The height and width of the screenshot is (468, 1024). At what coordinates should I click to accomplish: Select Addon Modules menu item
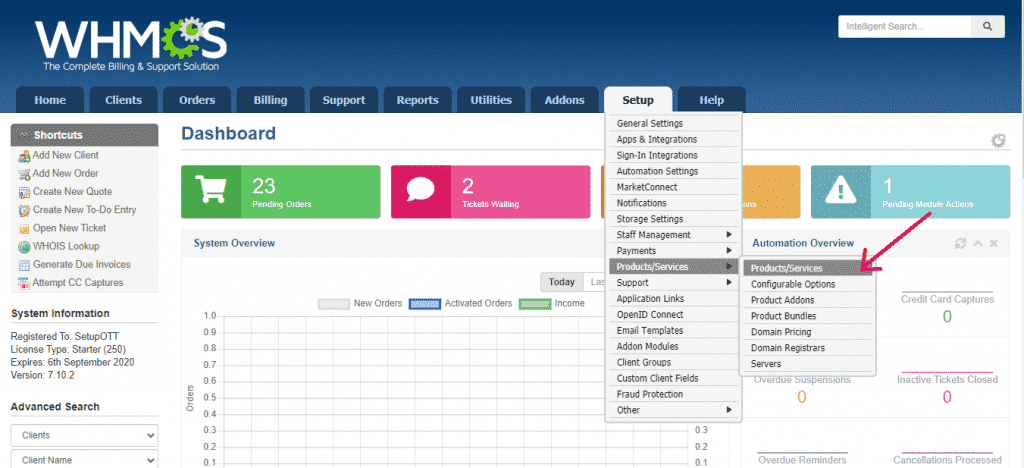tap(673, 347)
